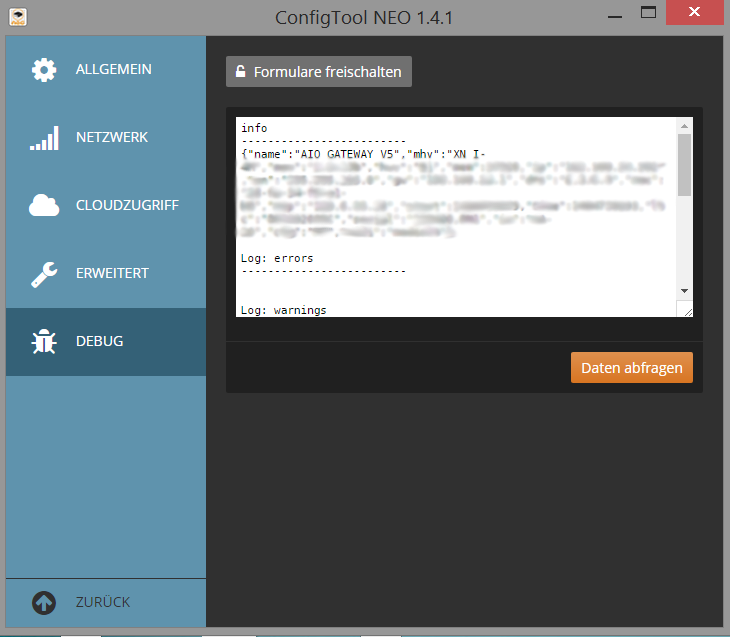Screen dimensions: 730x637
Task: Select the signal bars Netzwerk icon
Action: (x=44, y=138)
